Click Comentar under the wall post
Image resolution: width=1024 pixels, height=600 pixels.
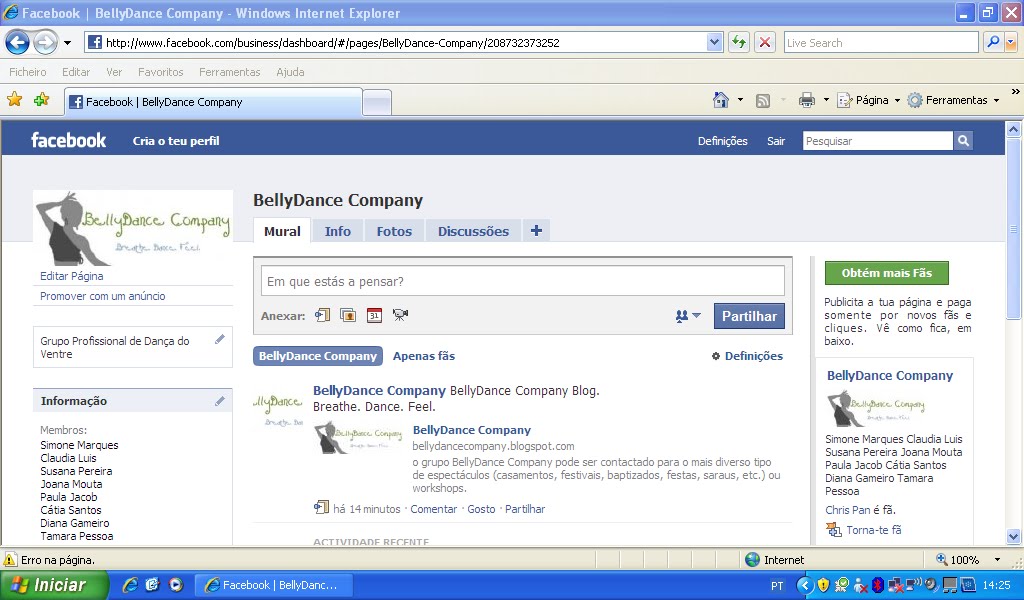[434, 509]
